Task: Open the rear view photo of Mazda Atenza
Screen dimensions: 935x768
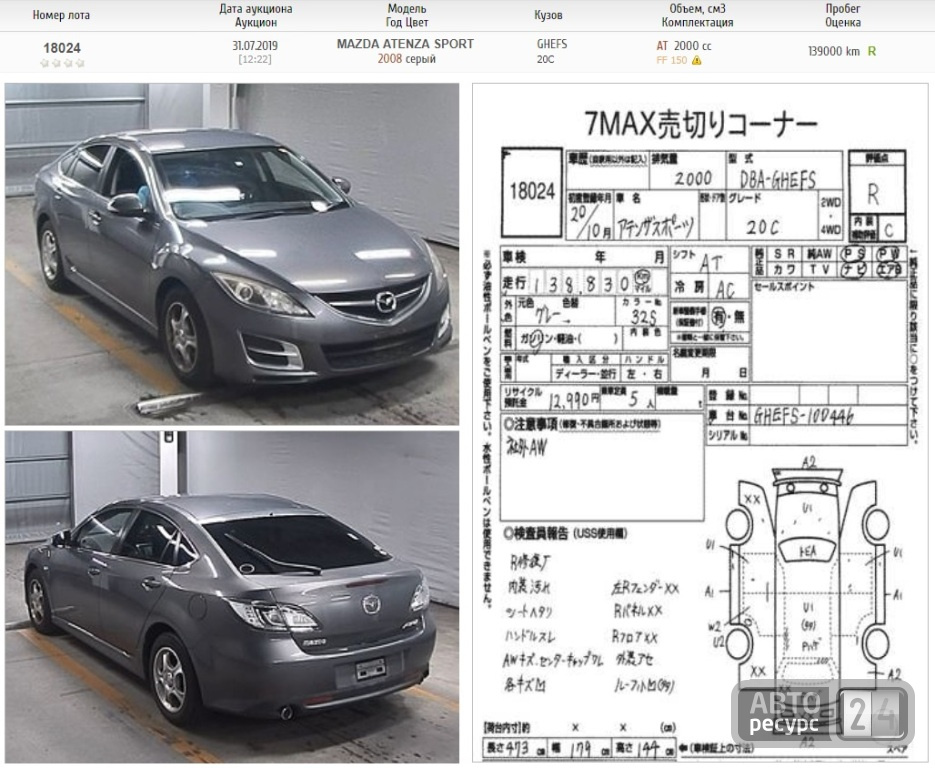Action: pyautogui.click(x=232, y=597)
